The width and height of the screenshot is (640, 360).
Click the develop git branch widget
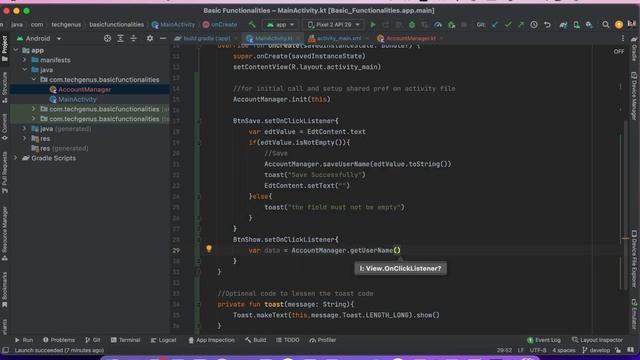[x=596, y=350]
